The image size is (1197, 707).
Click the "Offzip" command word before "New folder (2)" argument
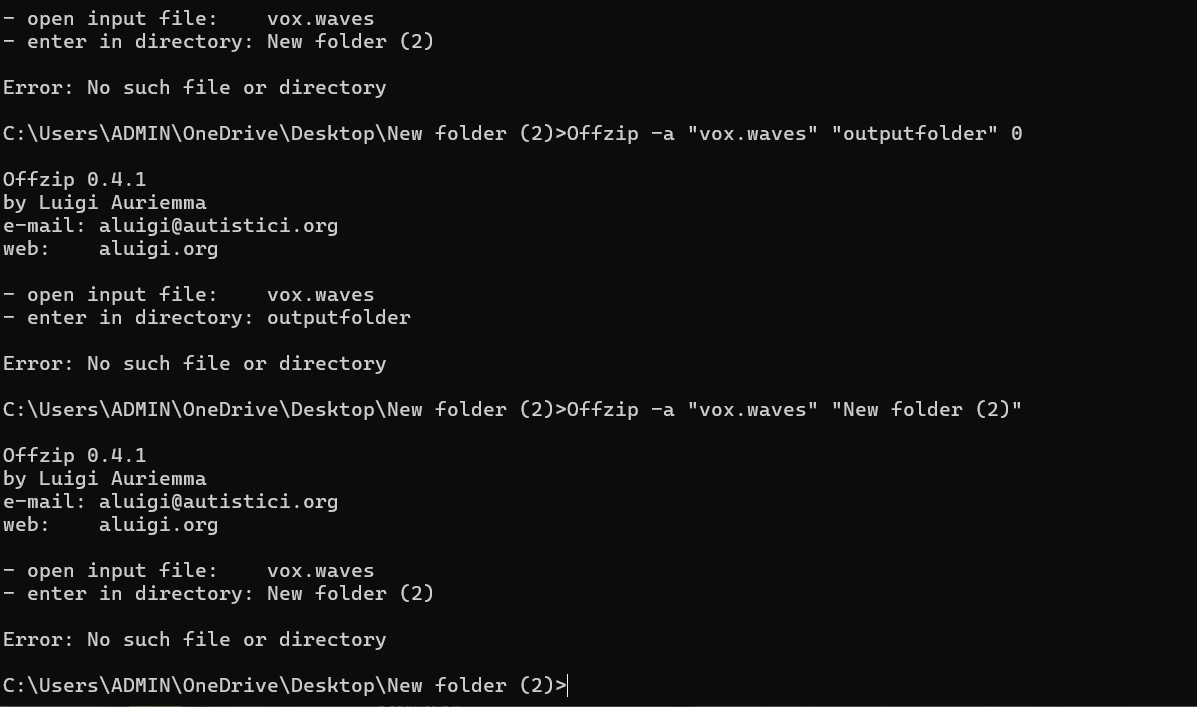602,409
